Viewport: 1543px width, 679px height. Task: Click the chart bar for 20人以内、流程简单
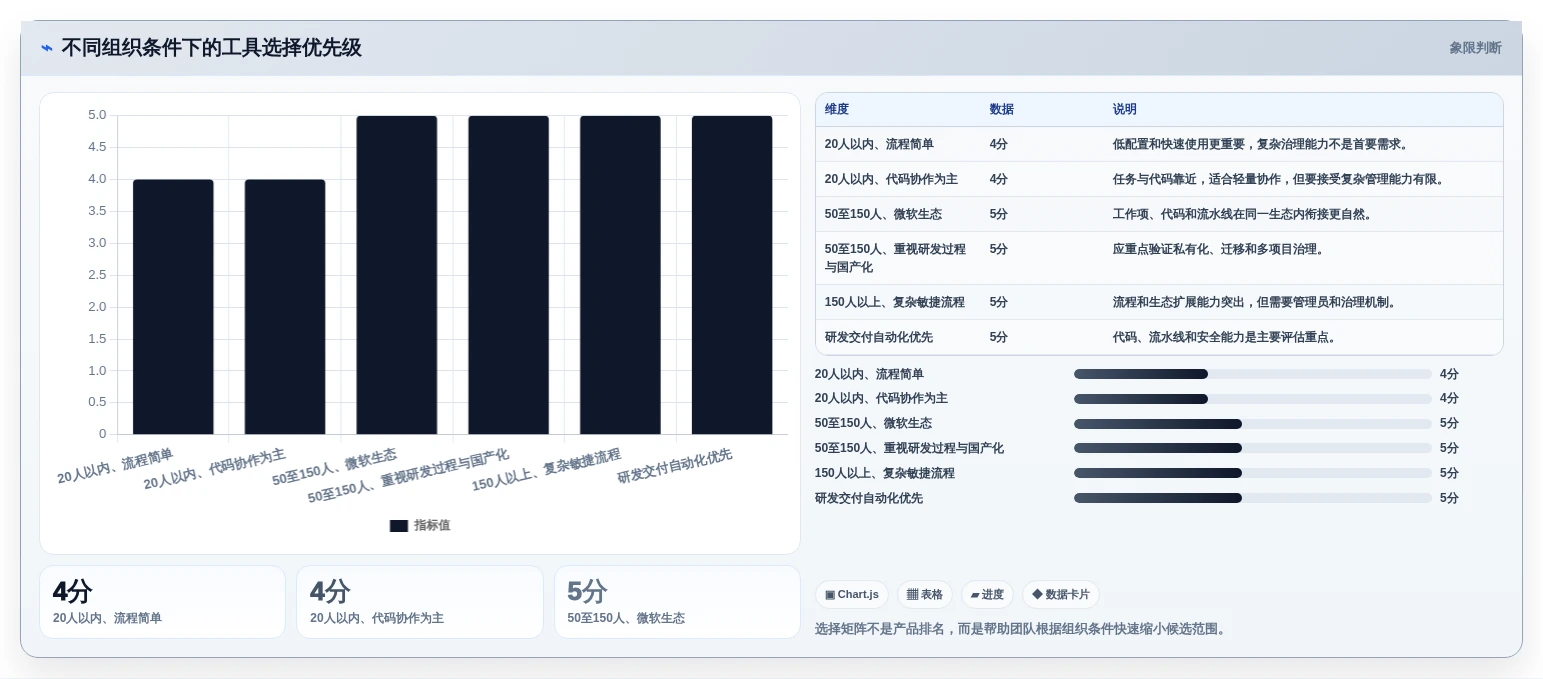click(173, 307)
